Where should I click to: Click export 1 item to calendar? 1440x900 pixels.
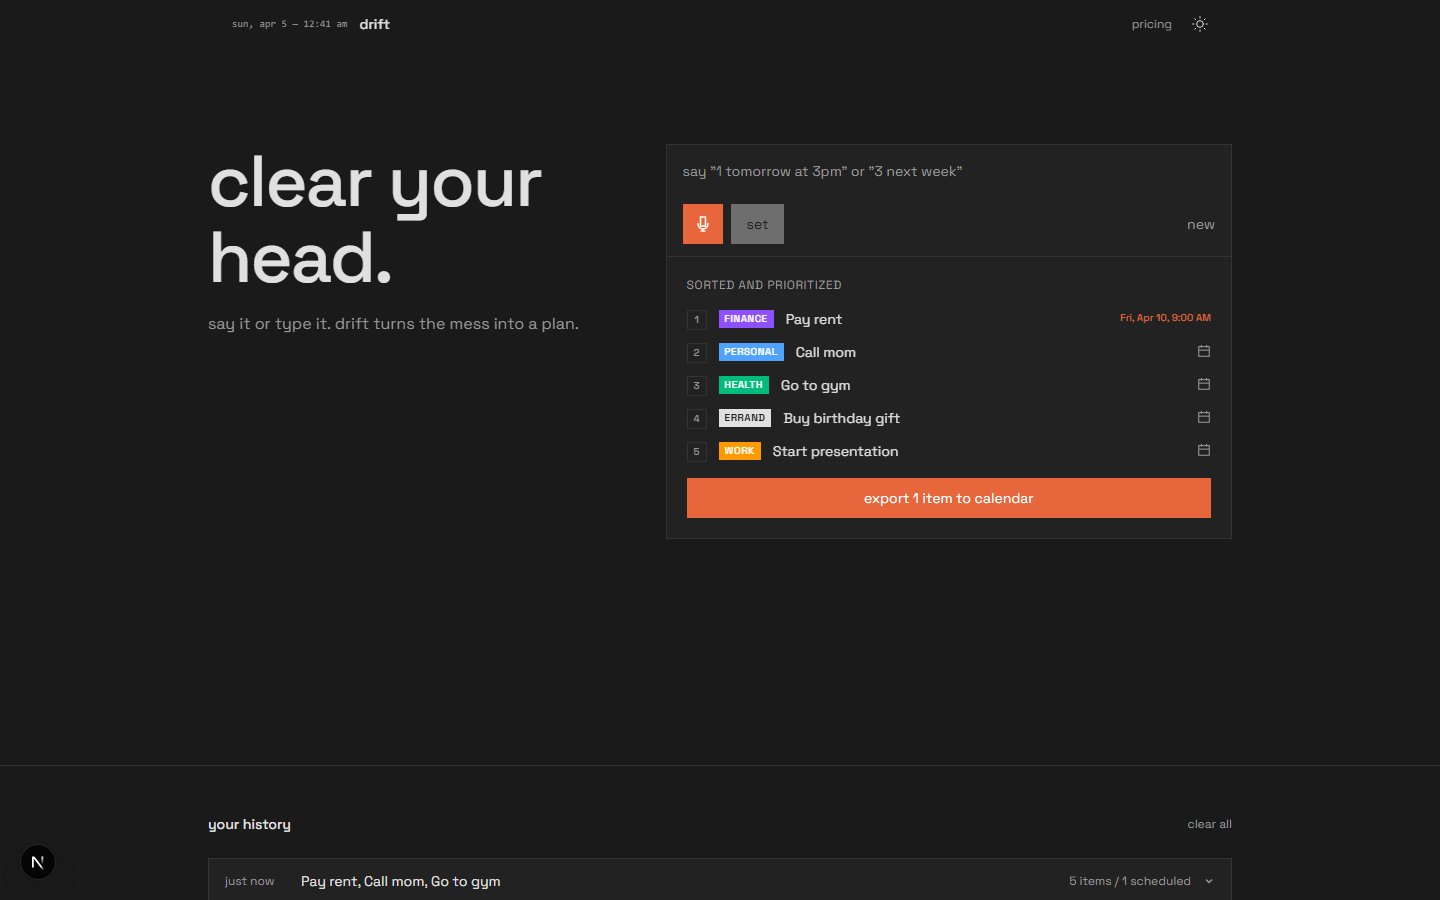[x=948, y=498]
